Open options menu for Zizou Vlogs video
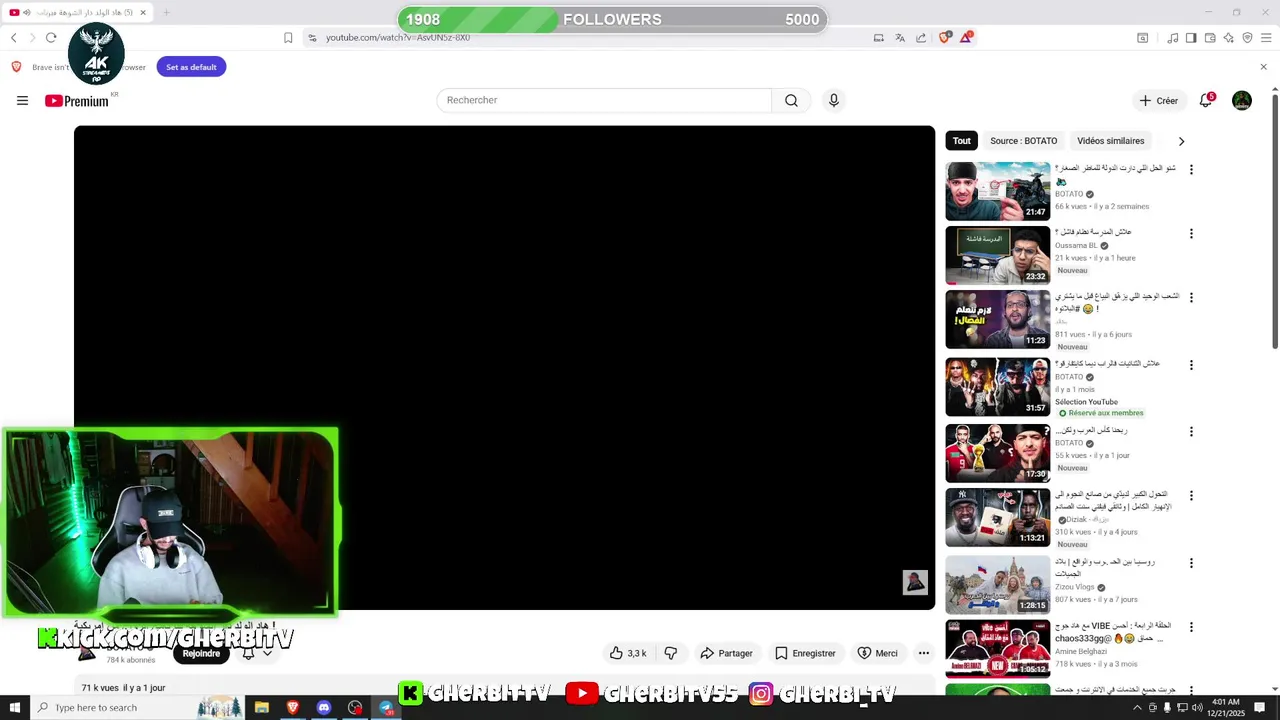This screenshot has width=1280, height=720. (x=1191, y=563)
